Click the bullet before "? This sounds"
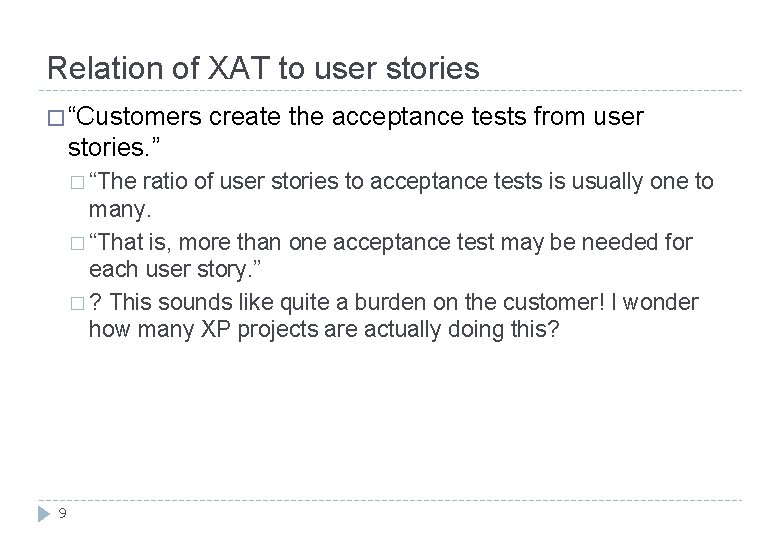 [76, 303]
